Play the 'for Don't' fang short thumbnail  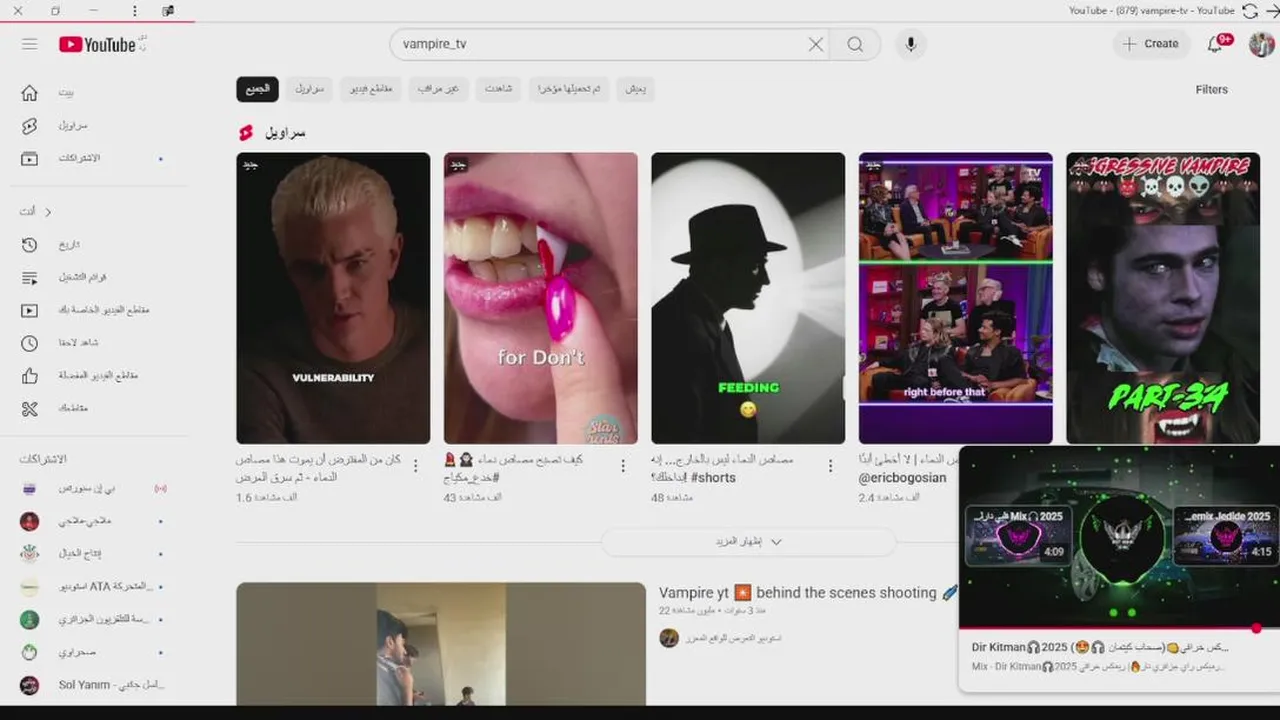pyautogui.click(x=540, y=298)
